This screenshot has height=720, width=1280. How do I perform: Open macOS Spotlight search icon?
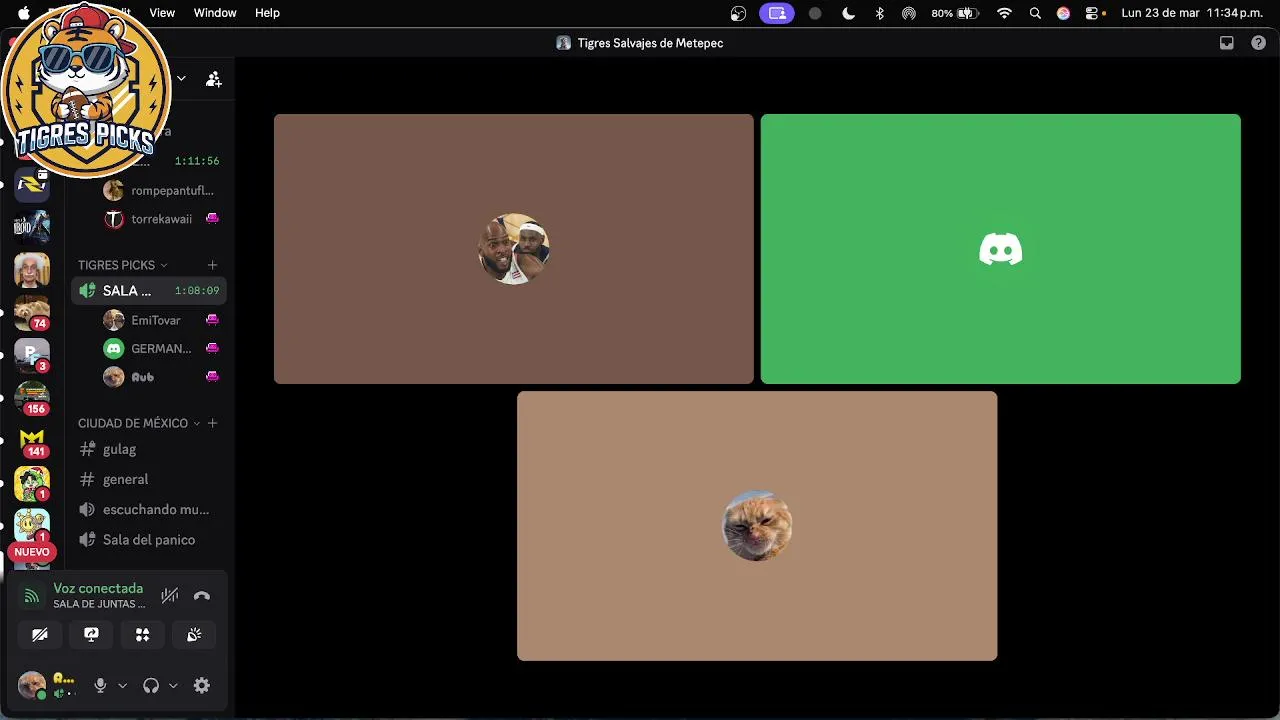coord(1035,13)
